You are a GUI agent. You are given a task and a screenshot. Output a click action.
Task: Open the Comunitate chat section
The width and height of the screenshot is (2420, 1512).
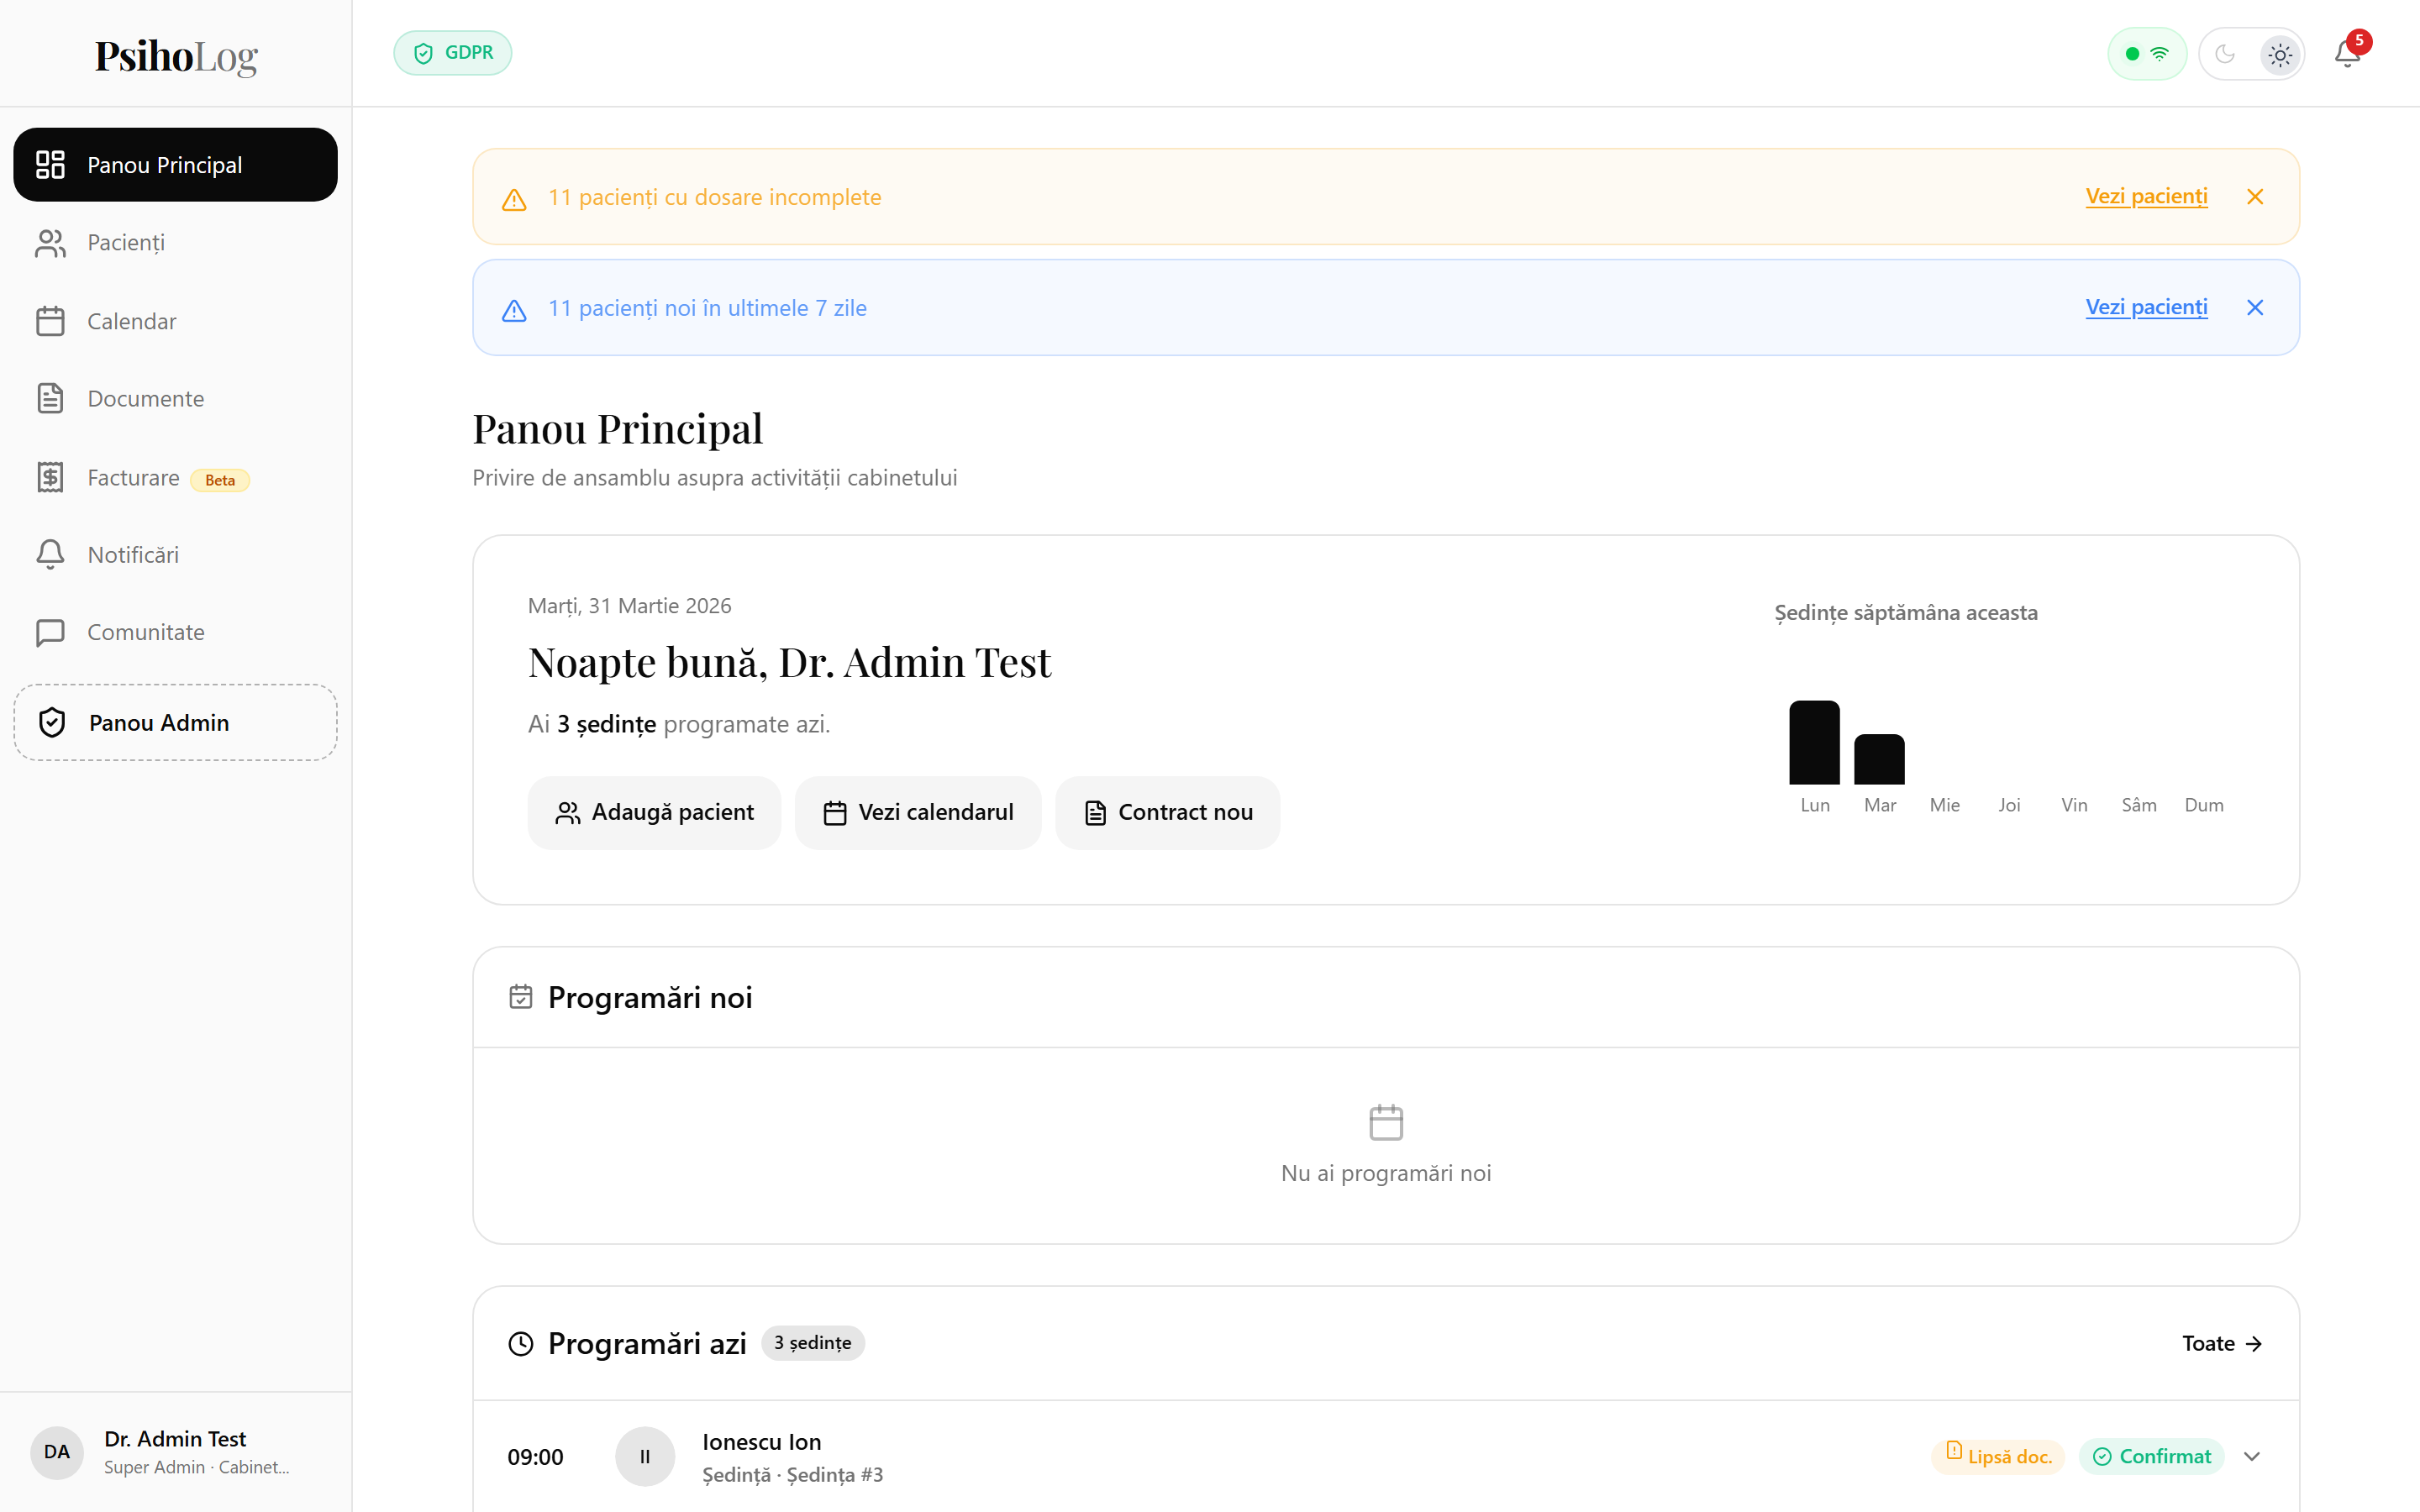tap(145, 631)
